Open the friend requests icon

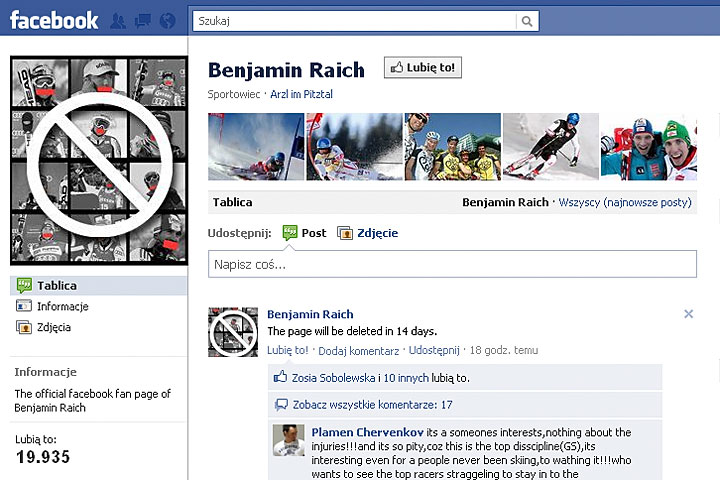[x=118, y=21]
